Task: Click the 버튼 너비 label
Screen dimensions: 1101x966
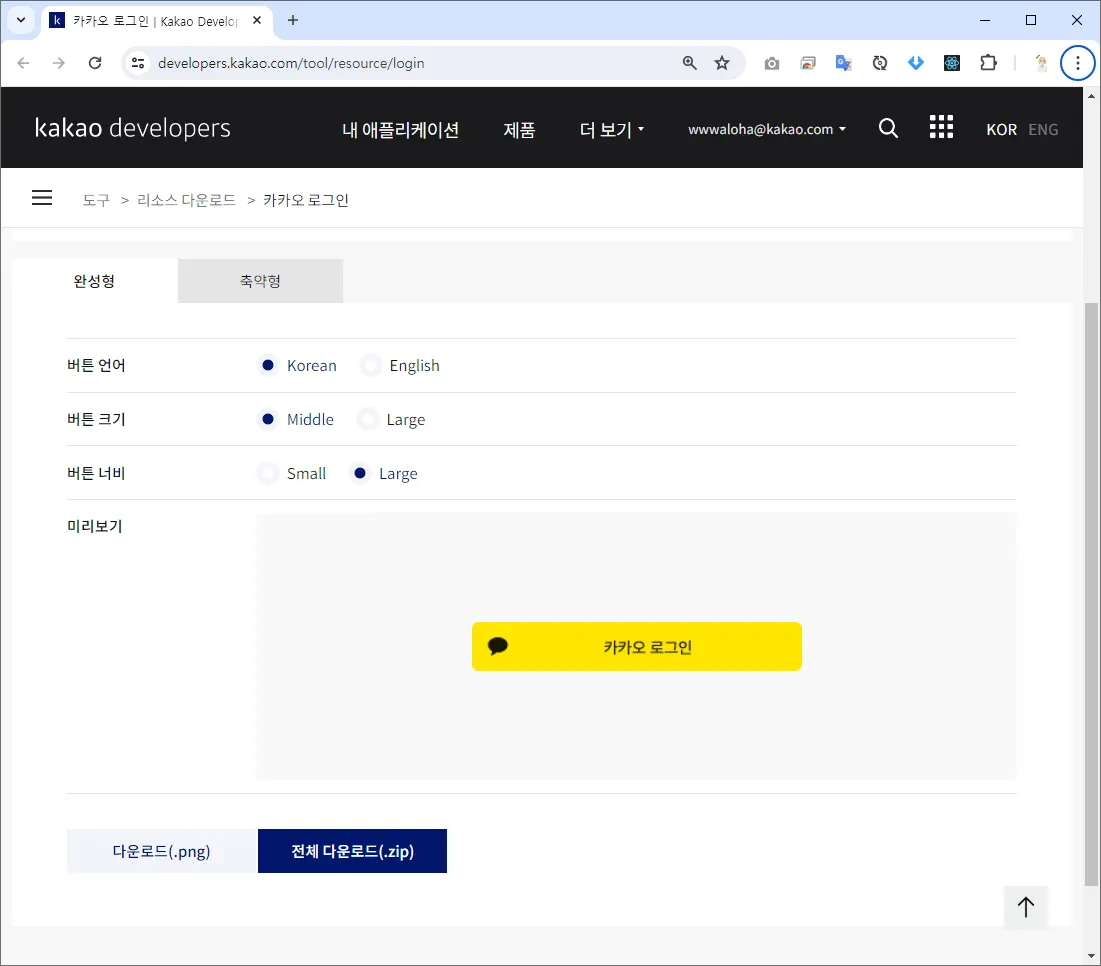Action: point(96,474)
